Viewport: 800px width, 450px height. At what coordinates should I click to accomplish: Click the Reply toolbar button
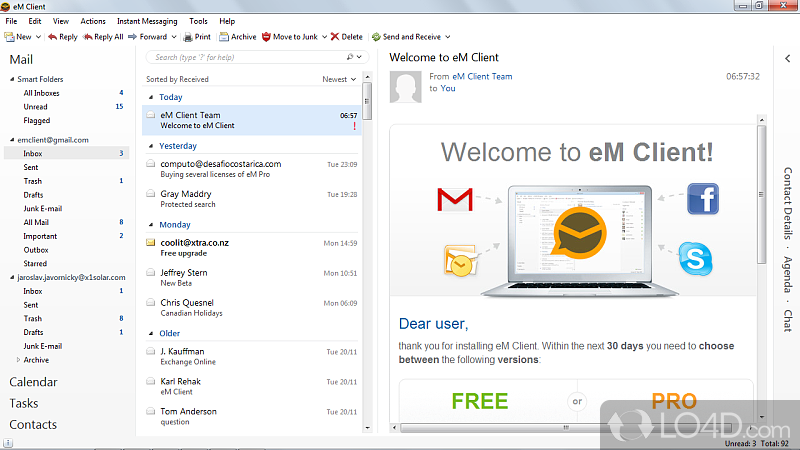coord(62,37)
